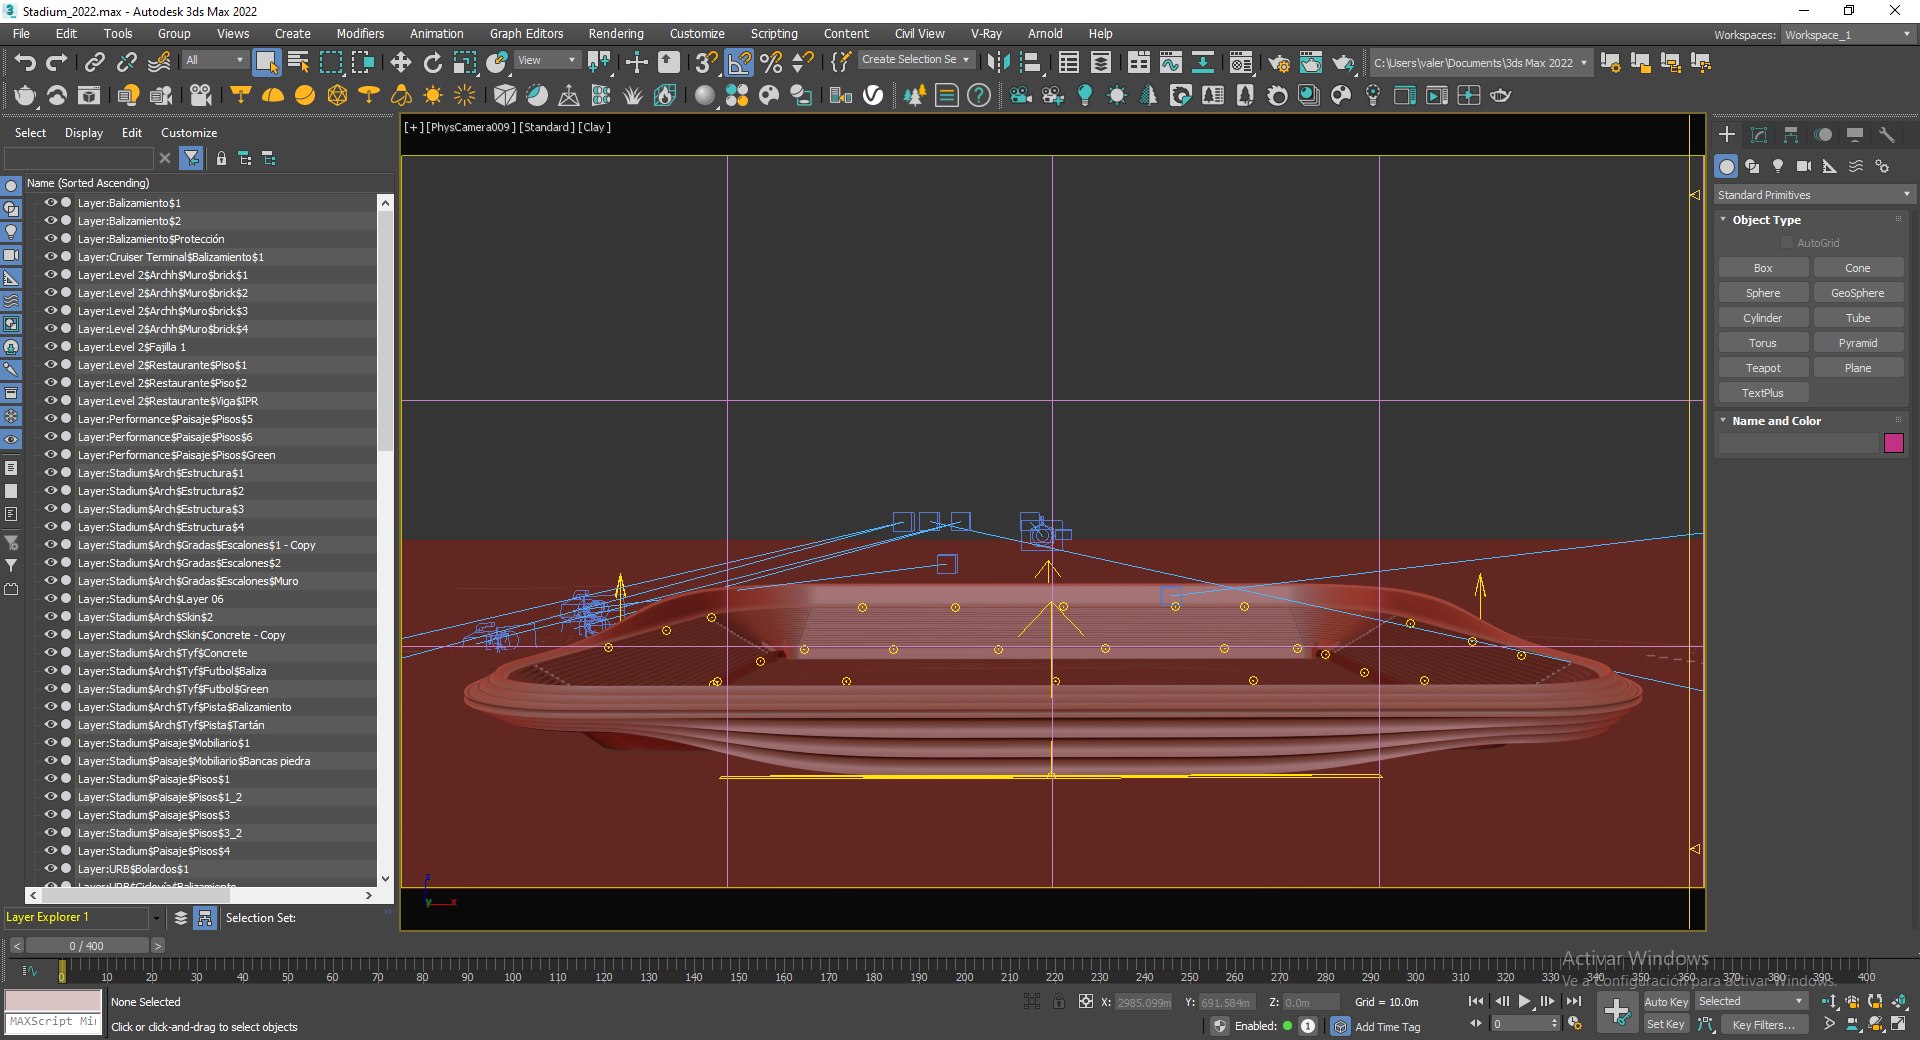The width and height of the screenshot is (1920, 1040).
Task: Select the Select and Link tool
Action: tap(94, 63)
